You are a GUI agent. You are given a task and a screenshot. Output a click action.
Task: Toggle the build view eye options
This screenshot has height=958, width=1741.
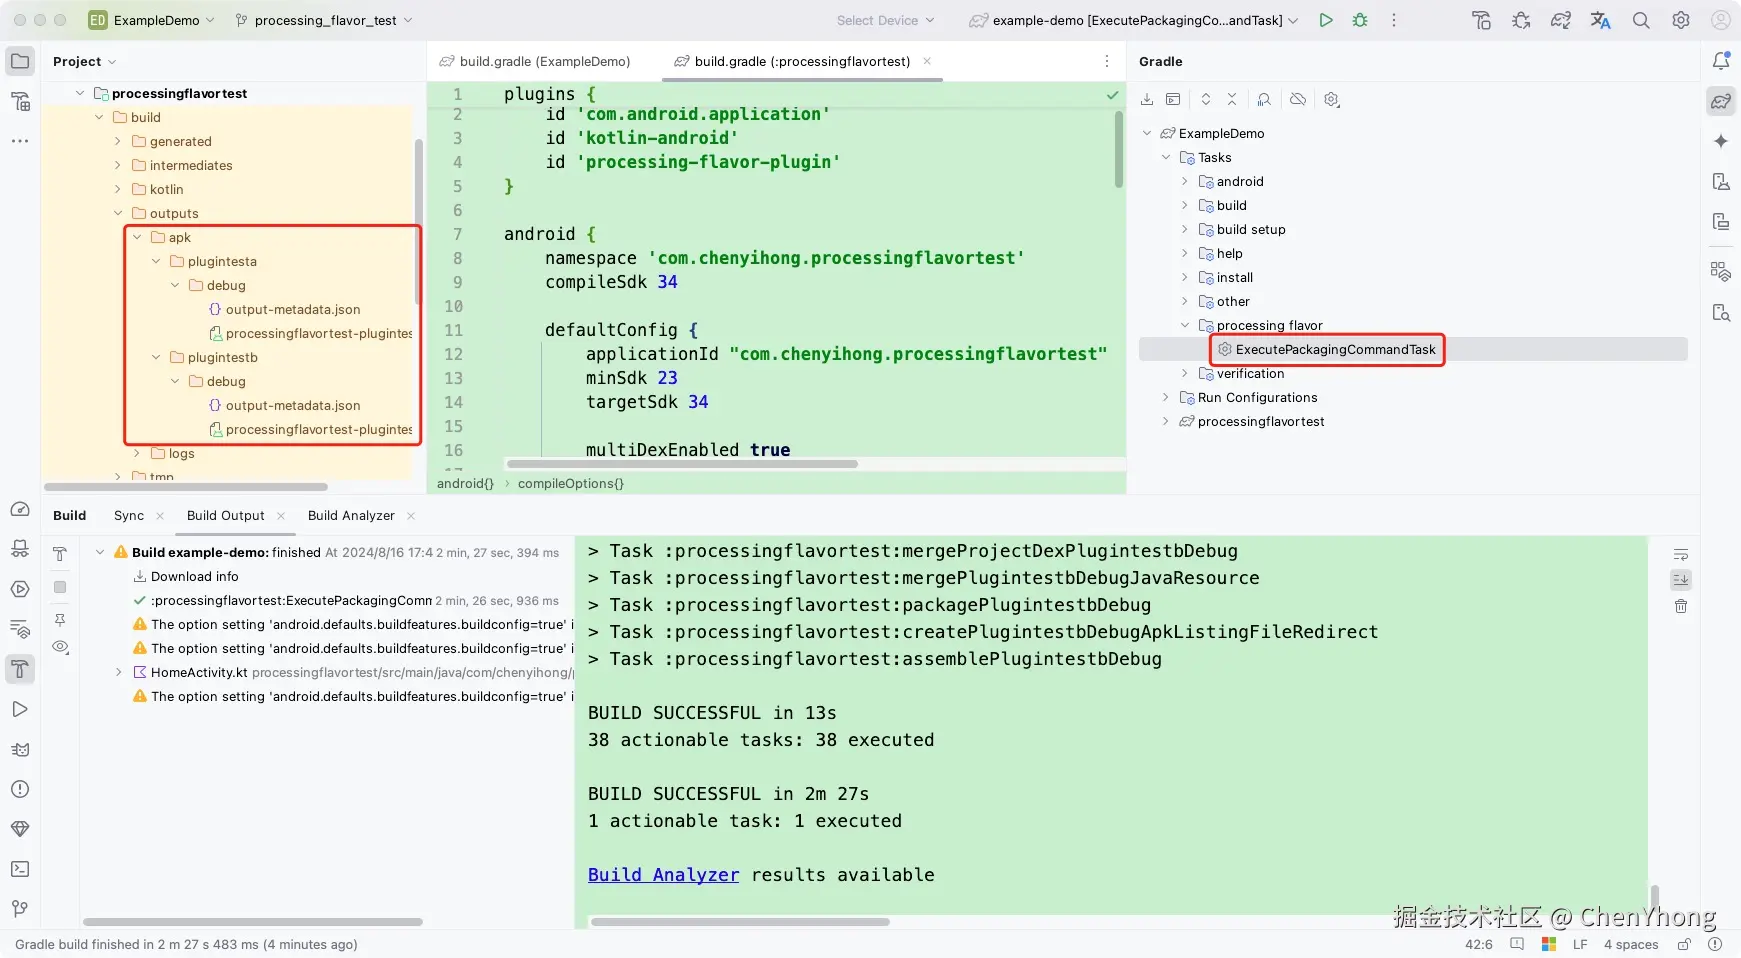[60, 647]
